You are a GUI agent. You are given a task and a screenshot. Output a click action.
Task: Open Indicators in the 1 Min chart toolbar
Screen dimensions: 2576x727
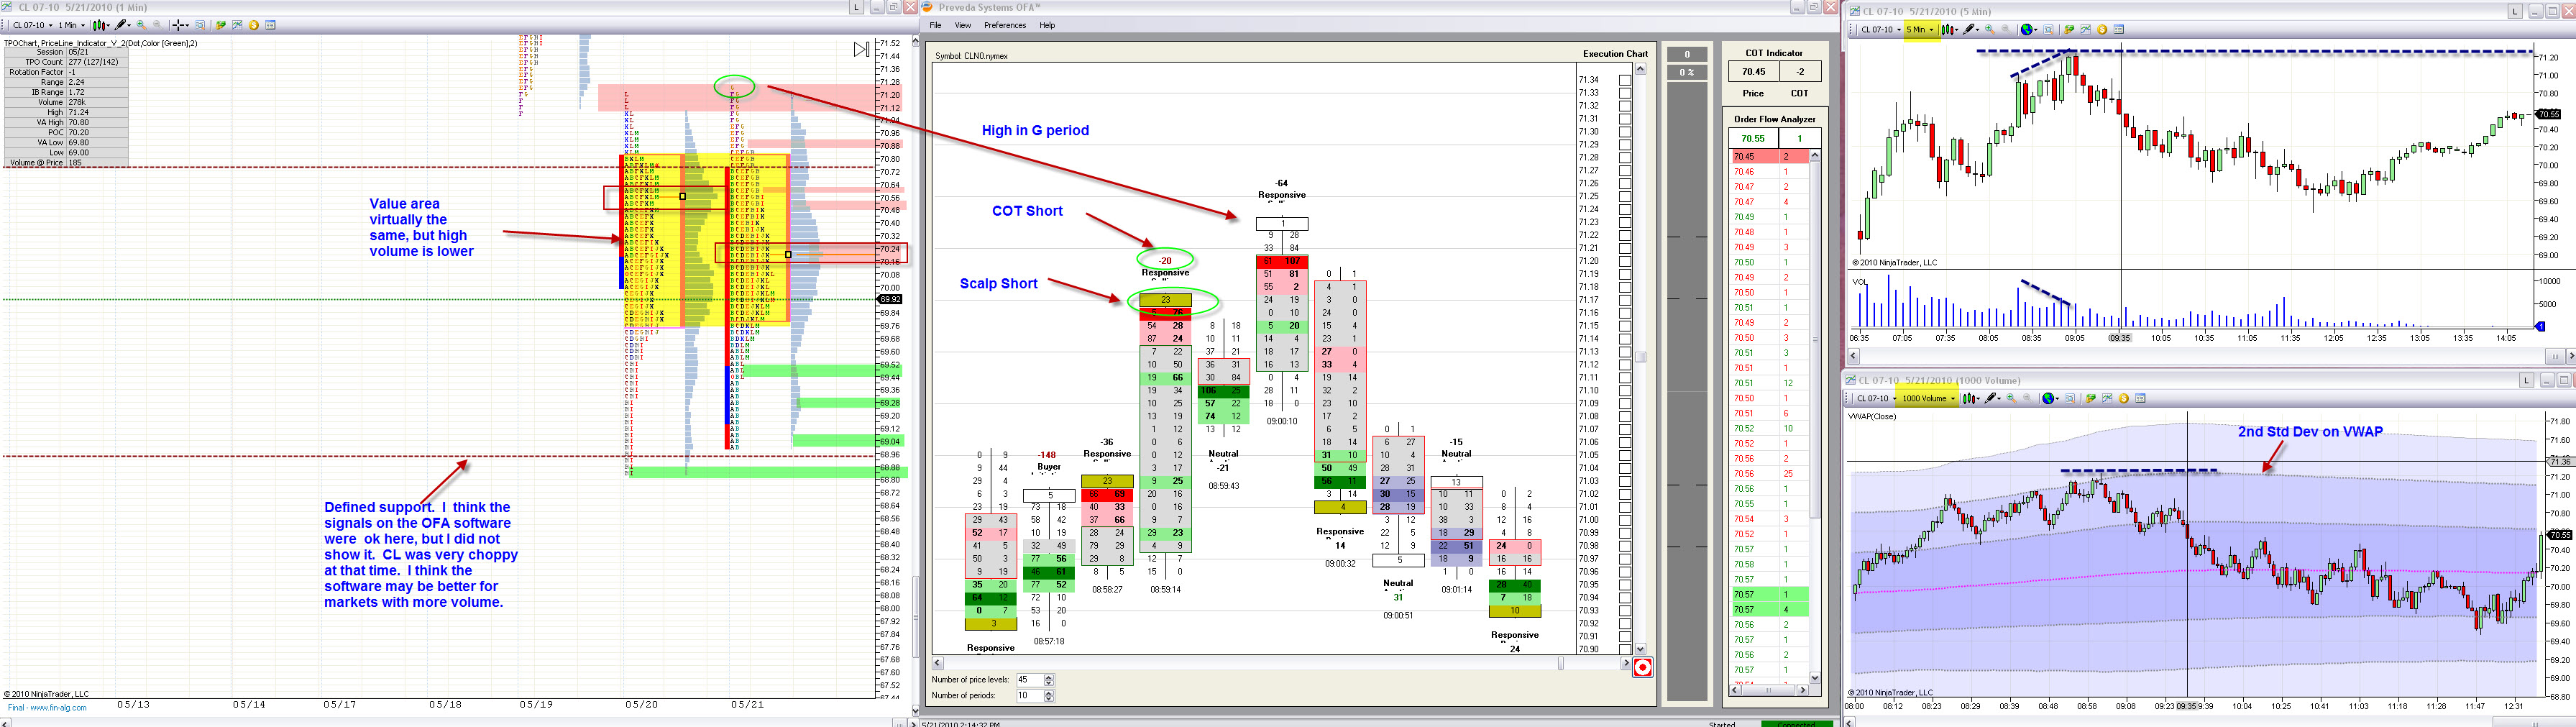coord(237,25)
